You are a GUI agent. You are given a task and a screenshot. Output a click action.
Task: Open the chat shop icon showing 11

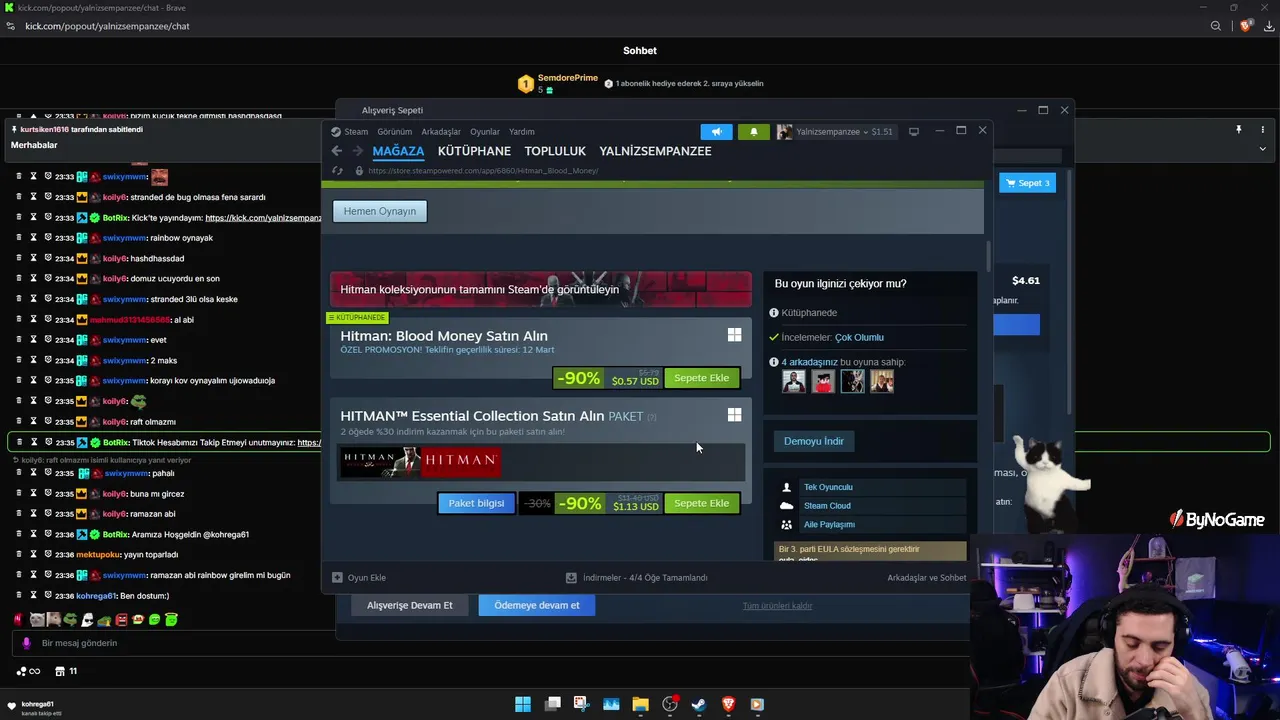click(x=66, y=671)
